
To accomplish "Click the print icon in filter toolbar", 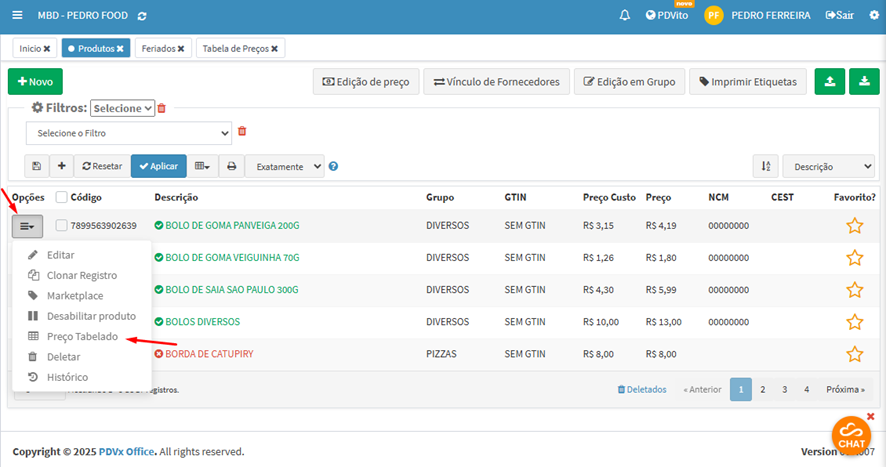I will click(x=231, y=166).
